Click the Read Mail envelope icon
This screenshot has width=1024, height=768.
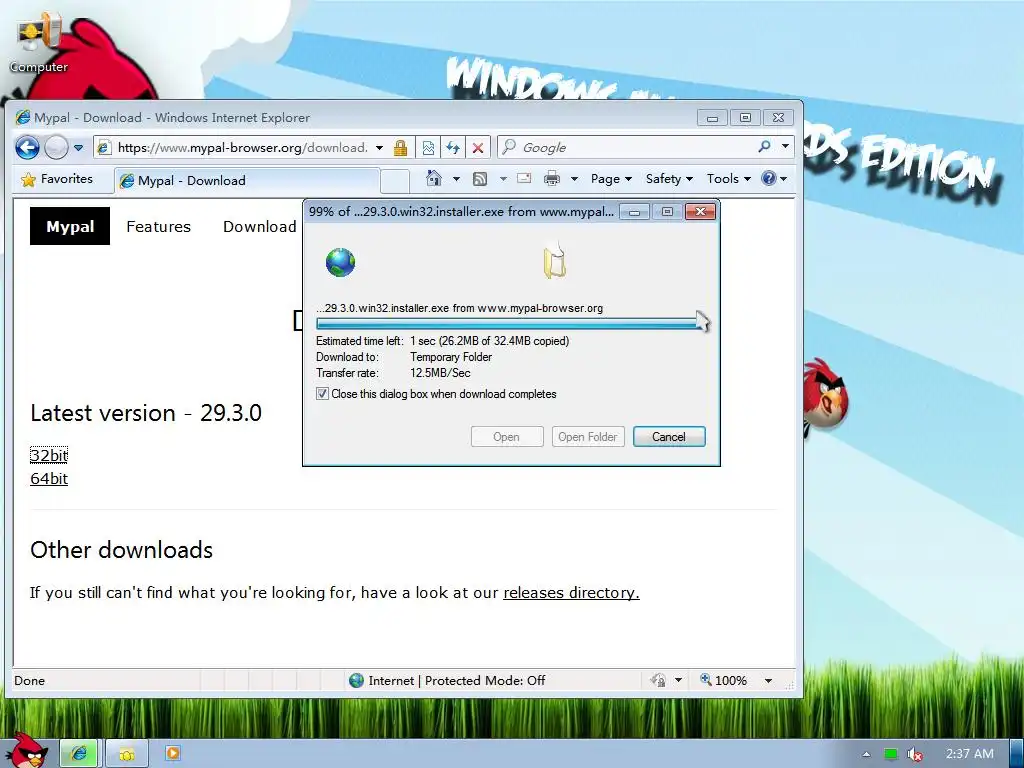(x=524, y=178)
